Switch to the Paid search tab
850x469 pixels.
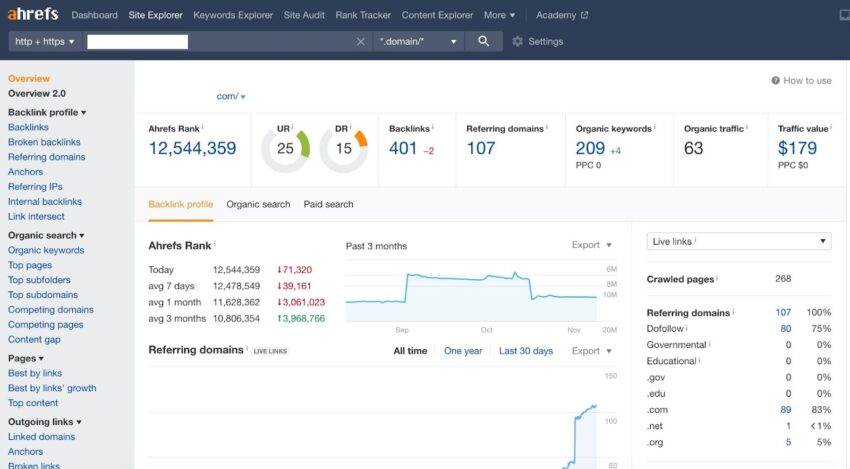(329, 204)
